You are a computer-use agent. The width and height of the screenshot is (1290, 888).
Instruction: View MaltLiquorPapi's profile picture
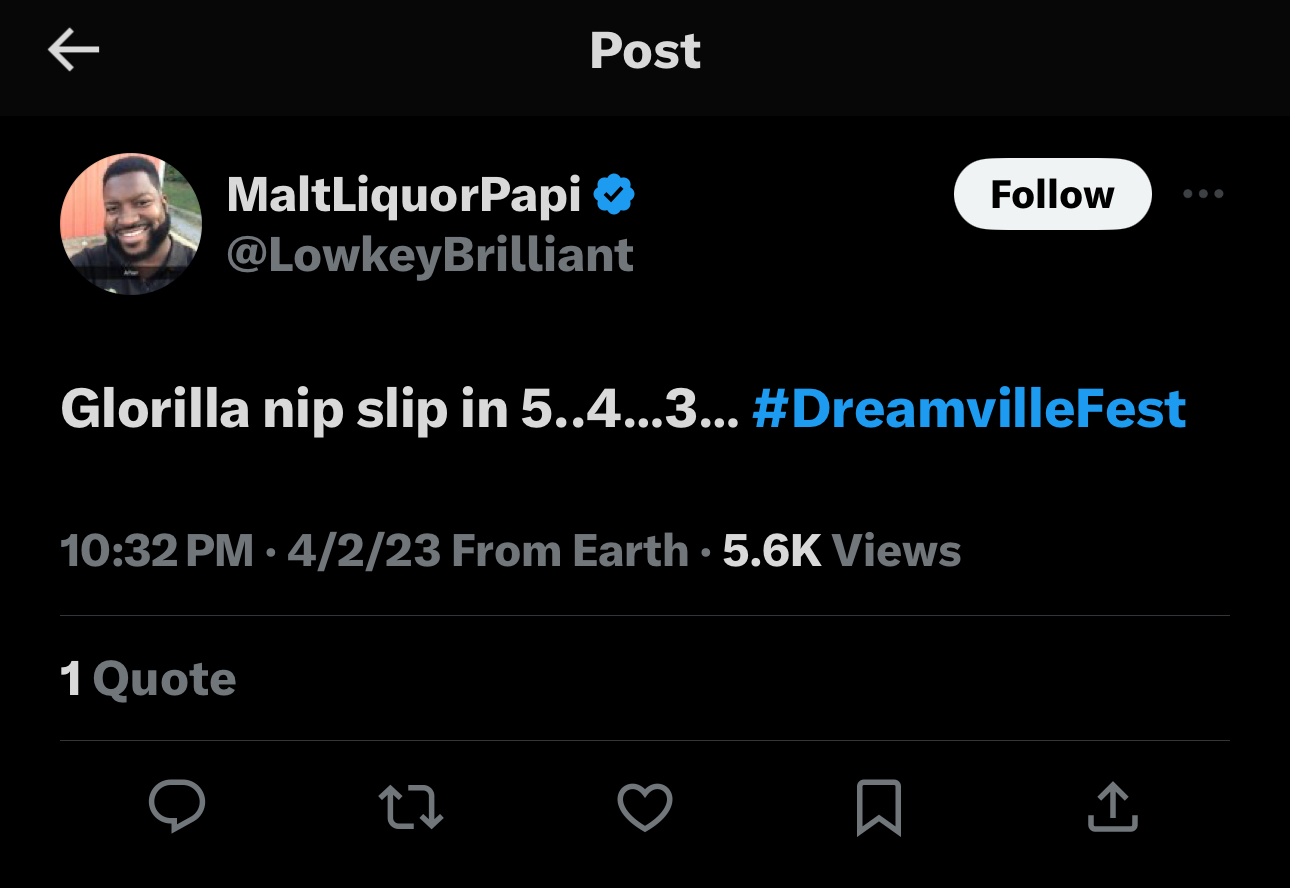tap(131, 223)
